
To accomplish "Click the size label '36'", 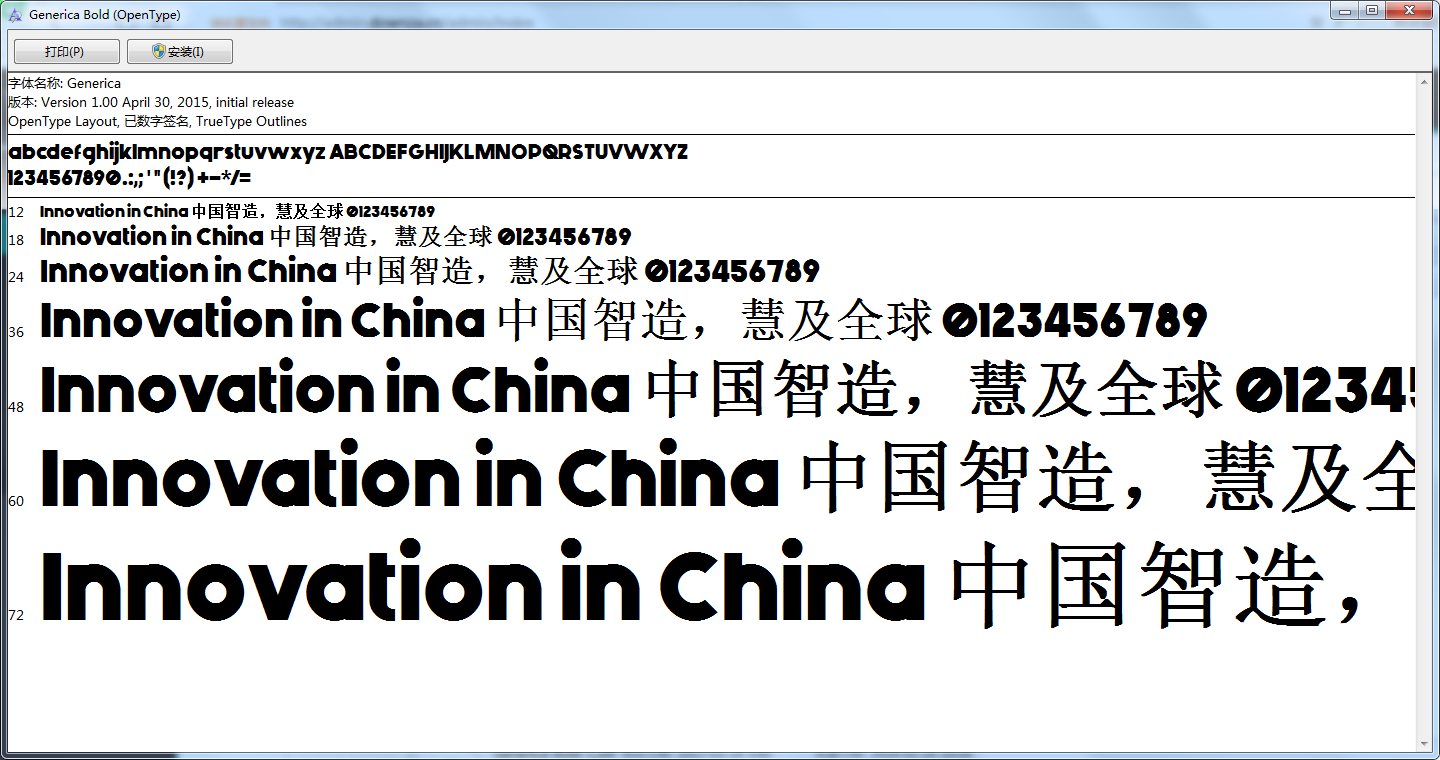I will (16, 332).
